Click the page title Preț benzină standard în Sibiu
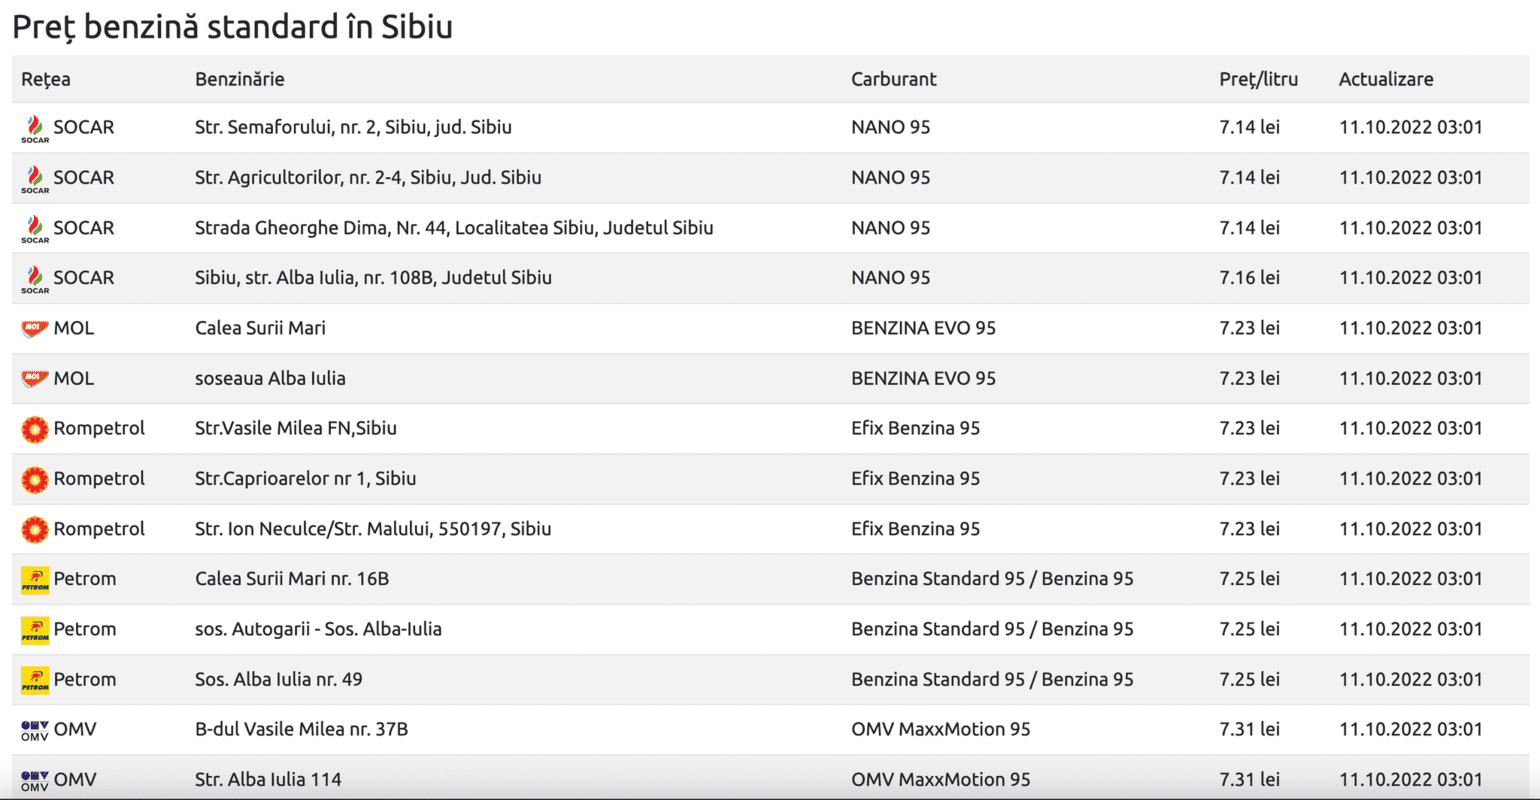1540x800 pixels. pyautogui.click(x=232, y=27)
